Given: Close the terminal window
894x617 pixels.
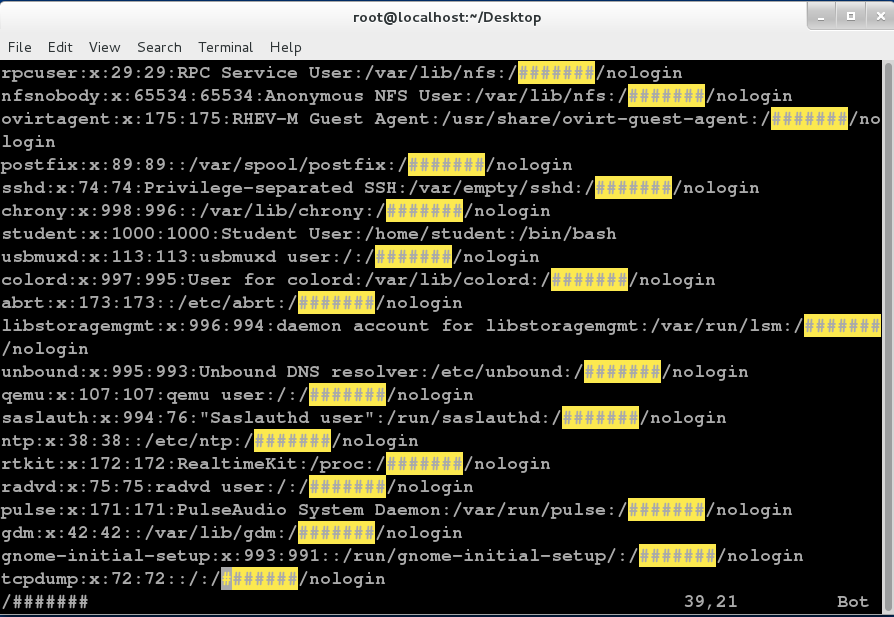Looking at the screenshot, I should (880, 17).
